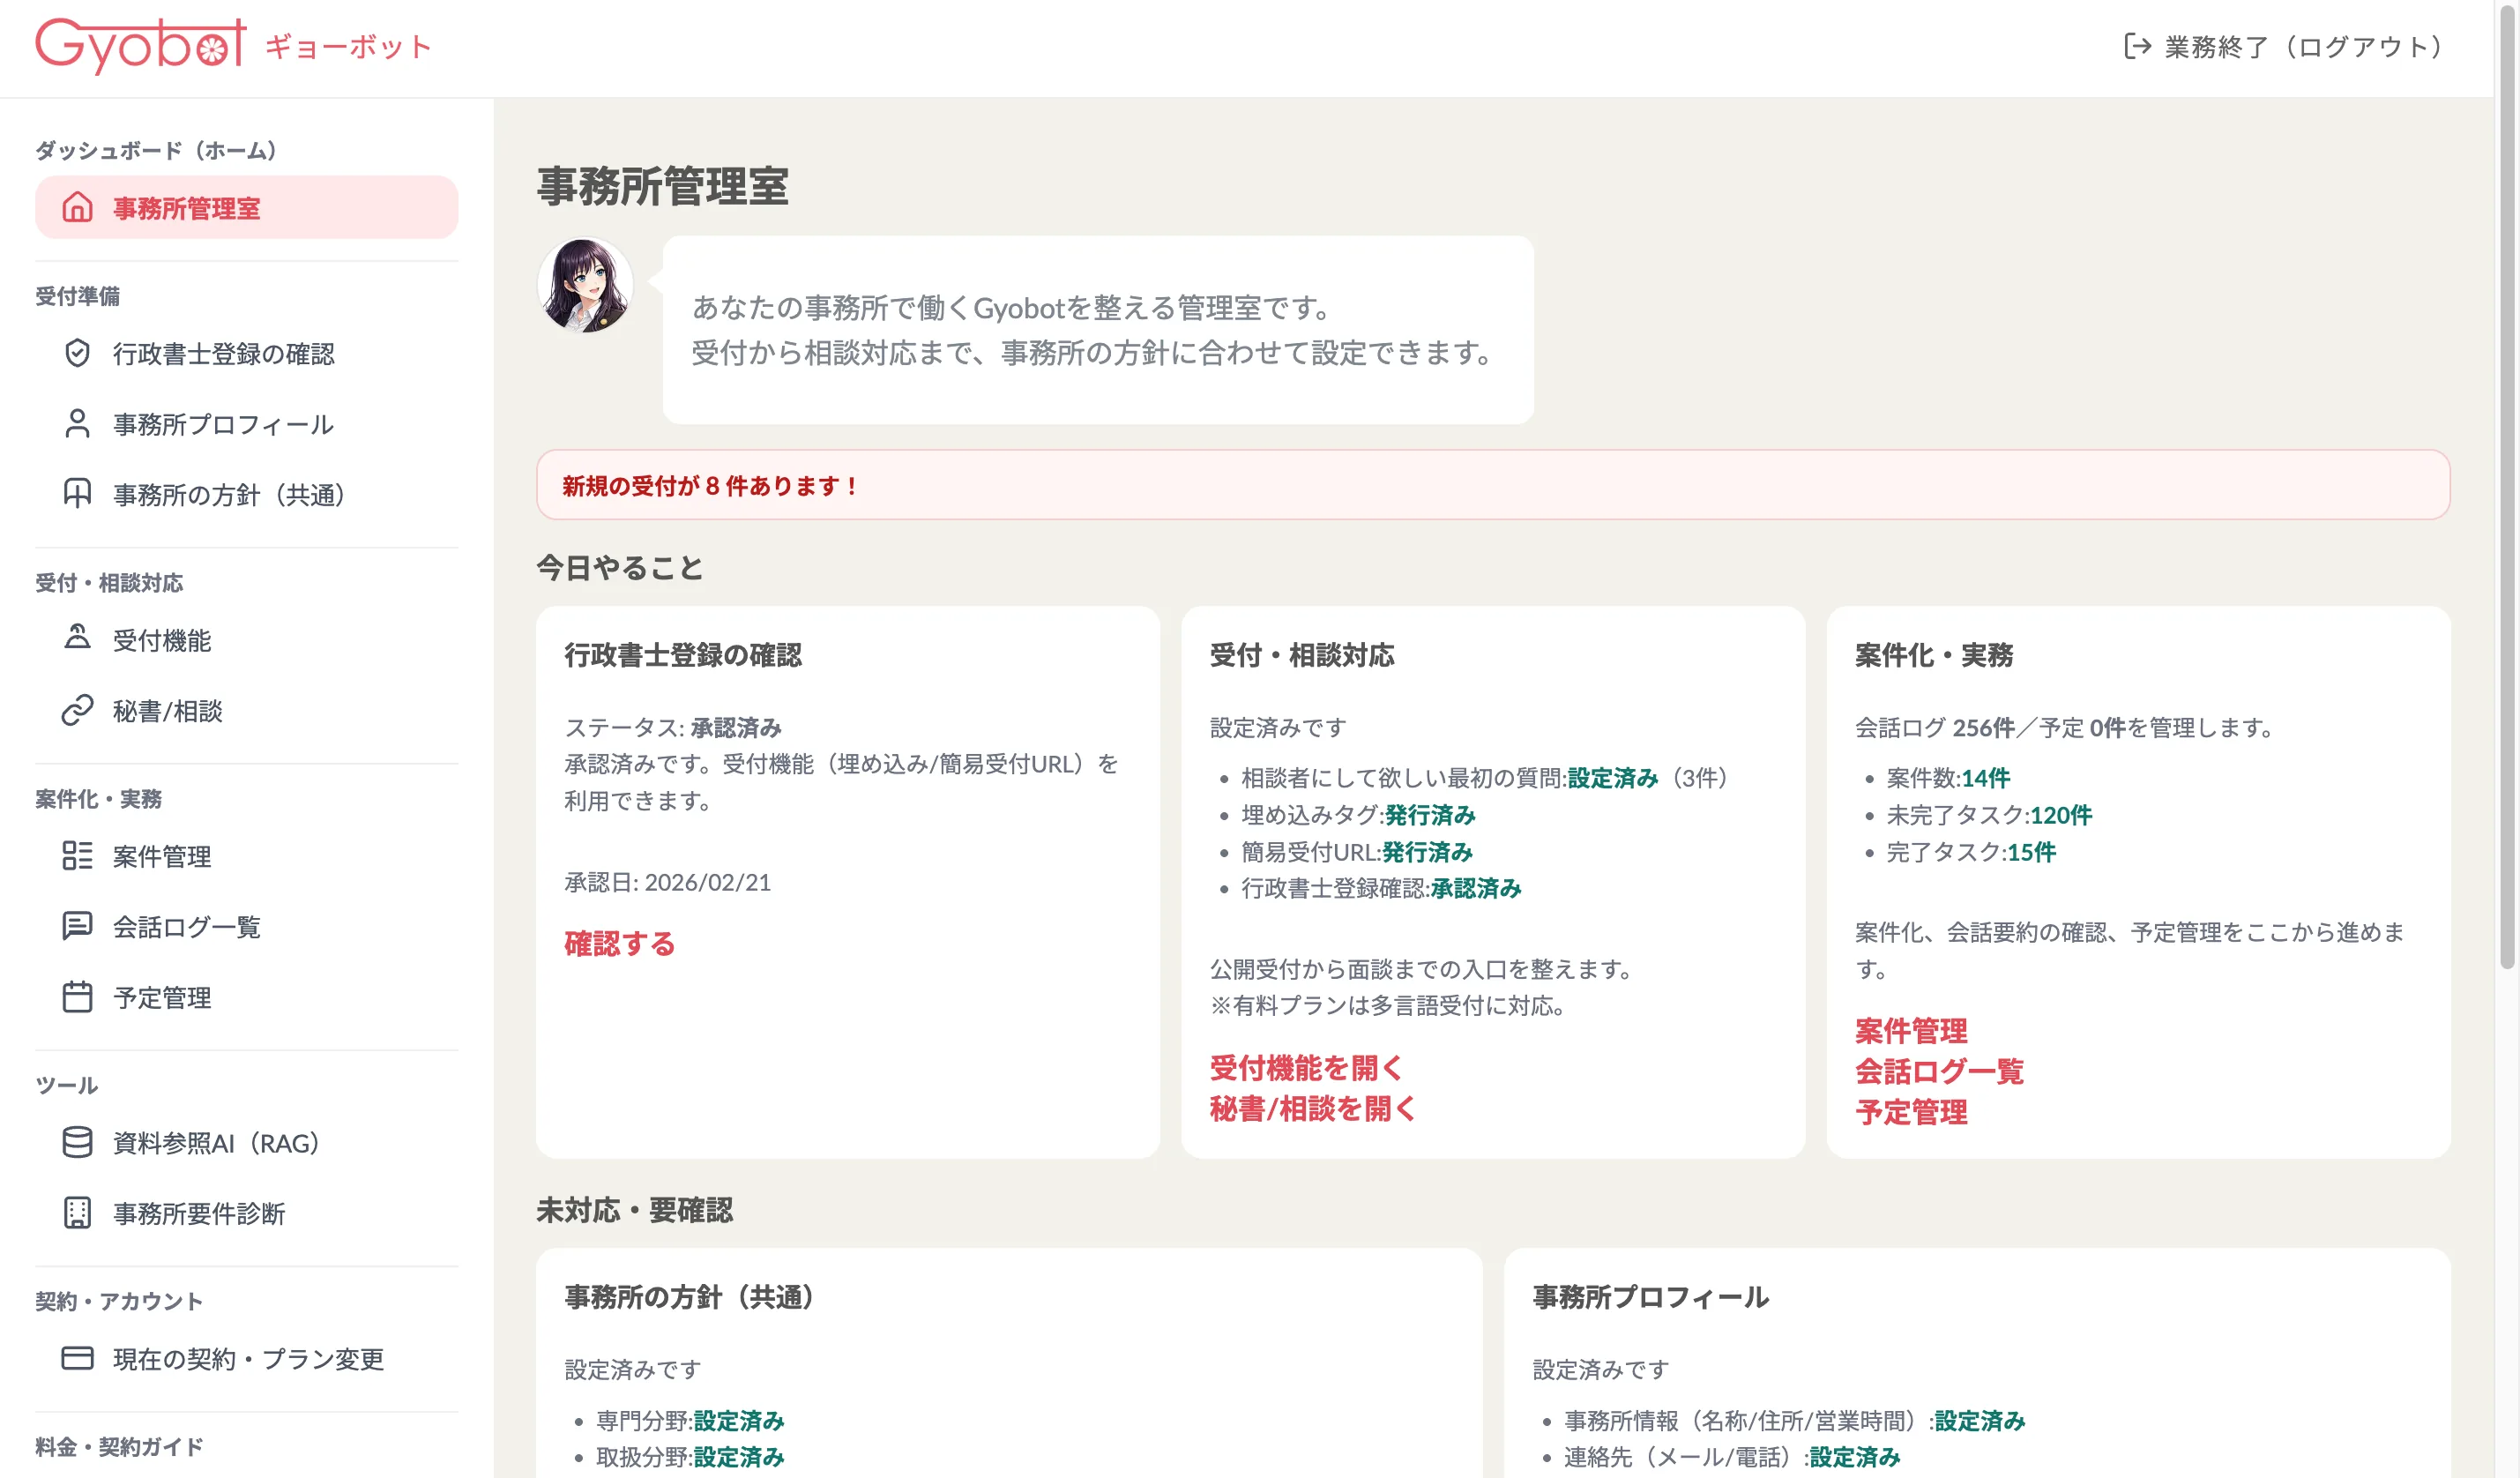Click the 受付機能を開く link
The height and width of the screenshot is (1478, 2520).
click(x=1305, y=1068)
